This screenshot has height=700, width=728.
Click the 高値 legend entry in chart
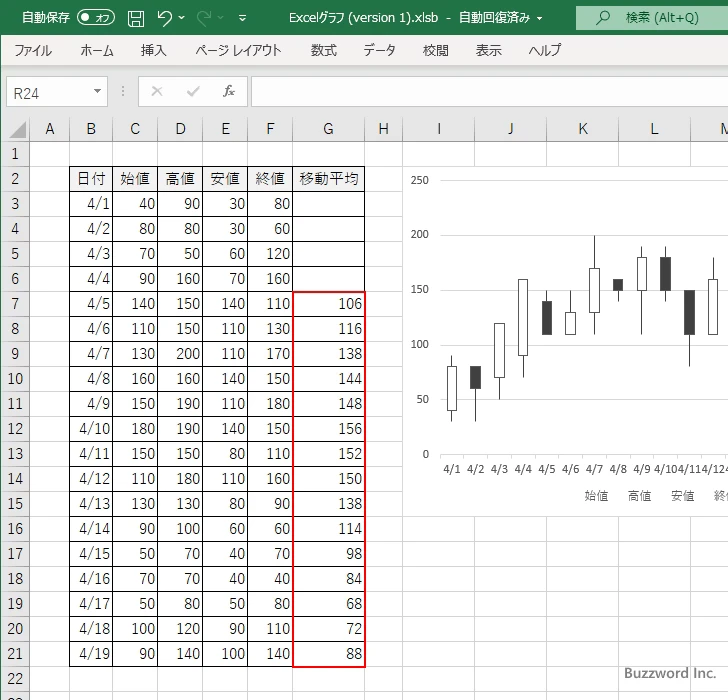(639, 496)
